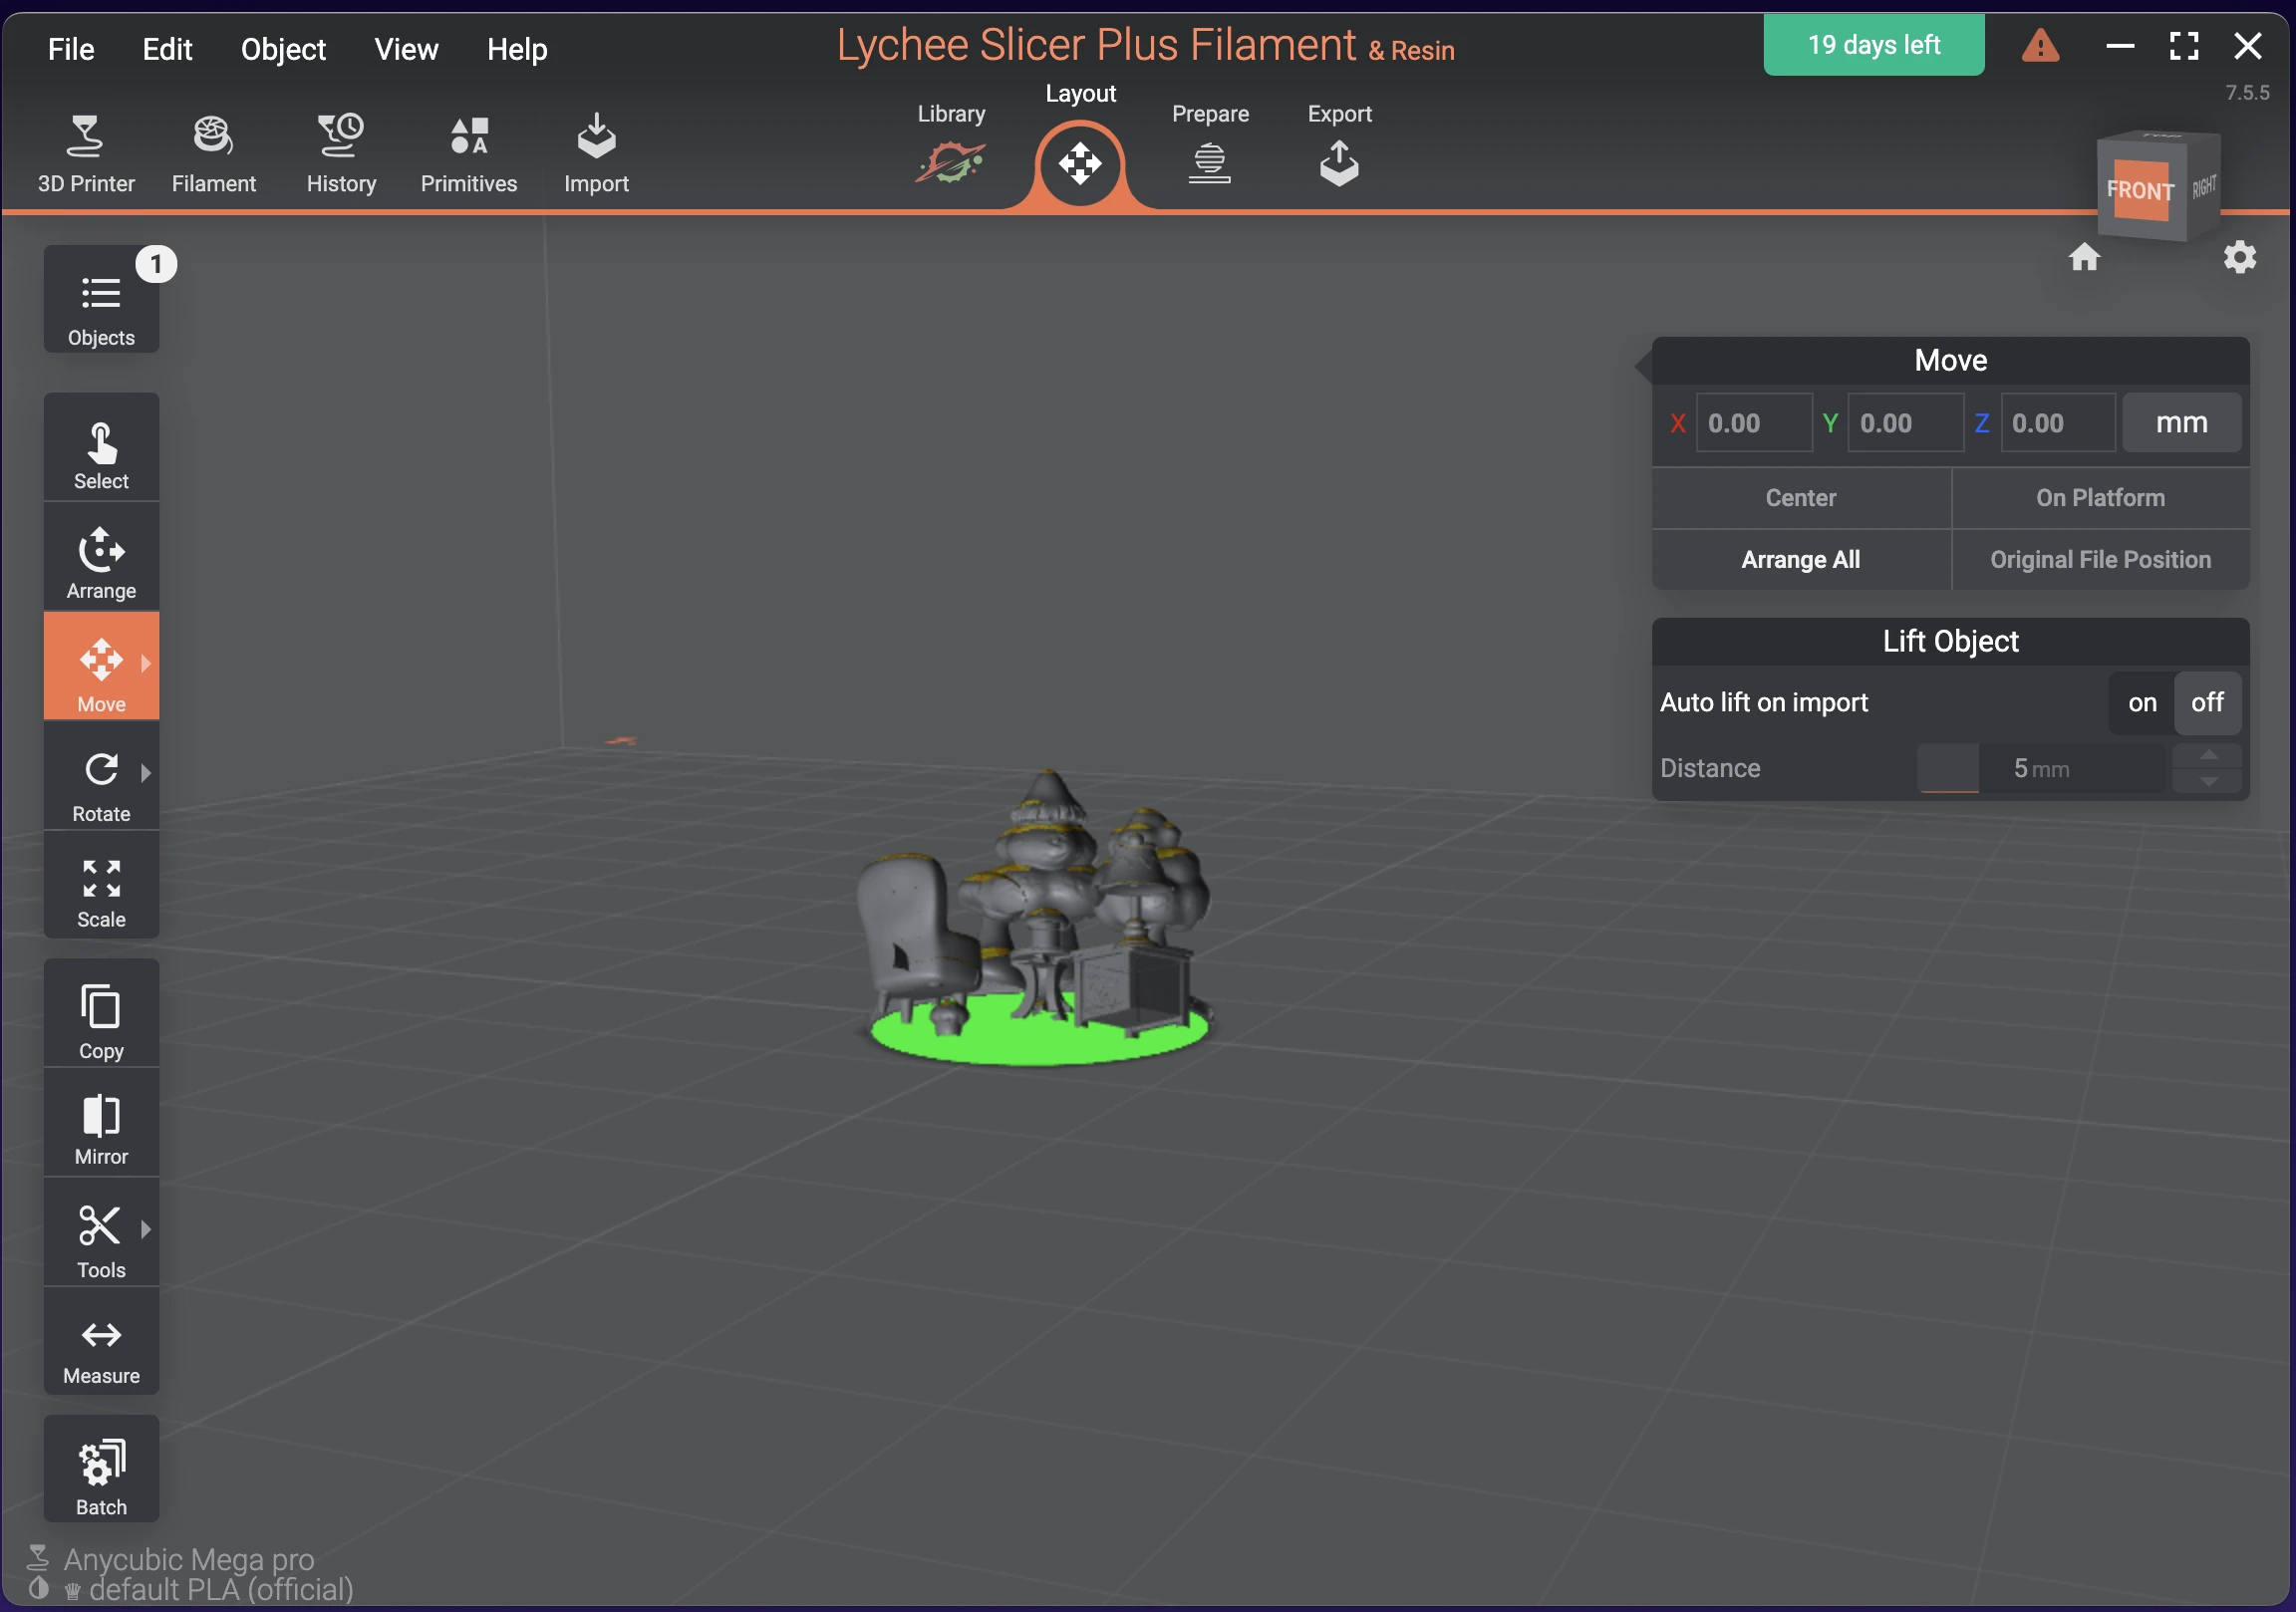Image resolution: width=2296 pixels, height=1612 pixels.
Task: Activate the Scale tool
Action: click(101, 890)
